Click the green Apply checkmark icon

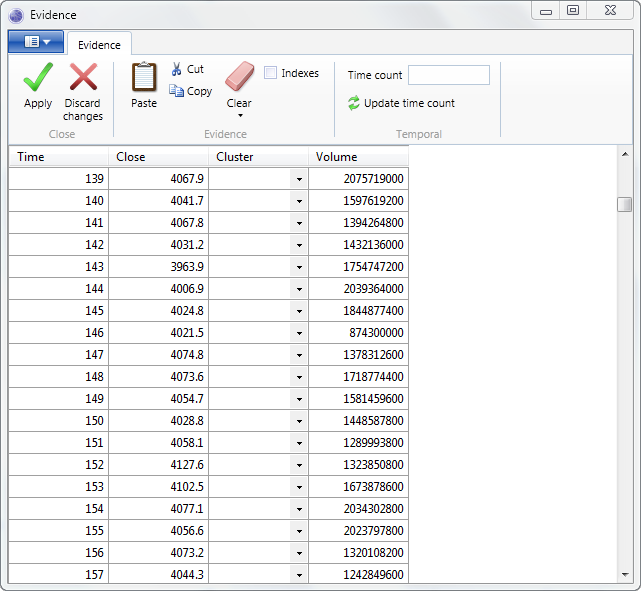[x=38, y=78]
